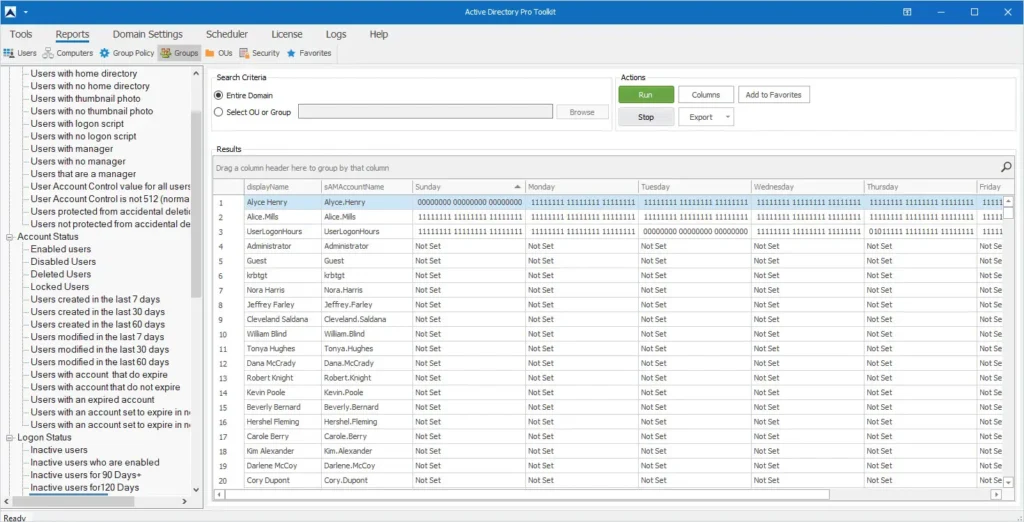Viewport: 1024px width, 522px height.
Task: Open the Favorites star category
Action: [x=309, y=53]
